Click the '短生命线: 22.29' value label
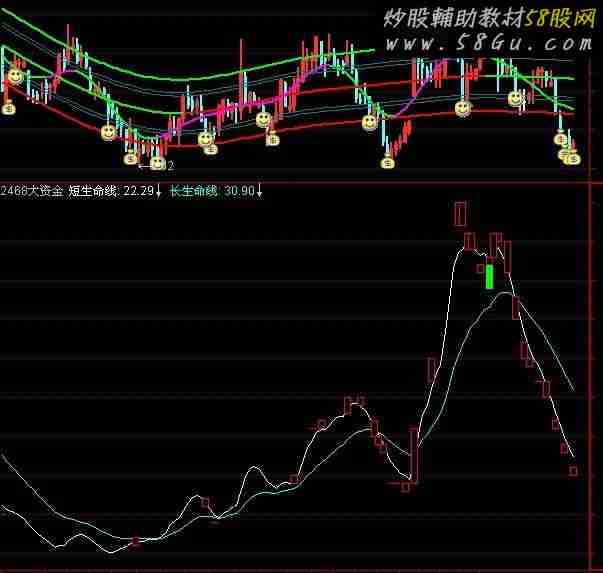Viewport: 603px width, 573px height. tap(111, 191)
